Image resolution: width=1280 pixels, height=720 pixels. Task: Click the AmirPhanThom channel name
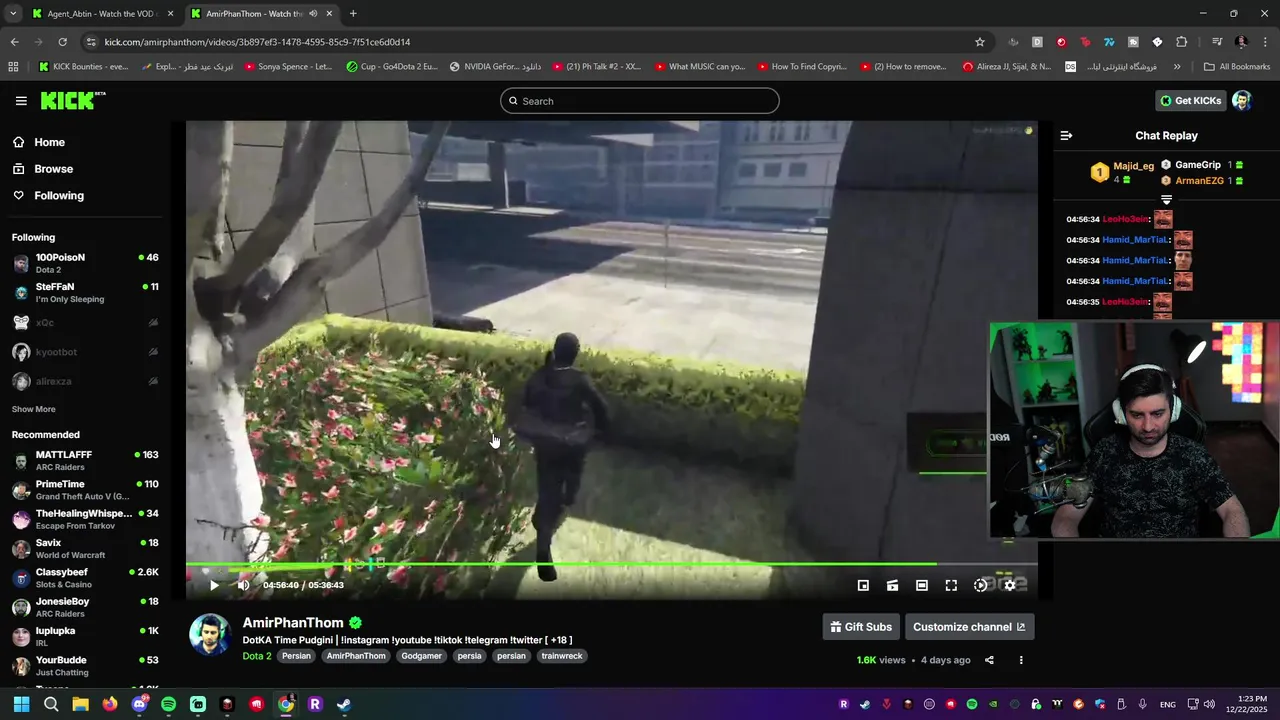point(293,623)
